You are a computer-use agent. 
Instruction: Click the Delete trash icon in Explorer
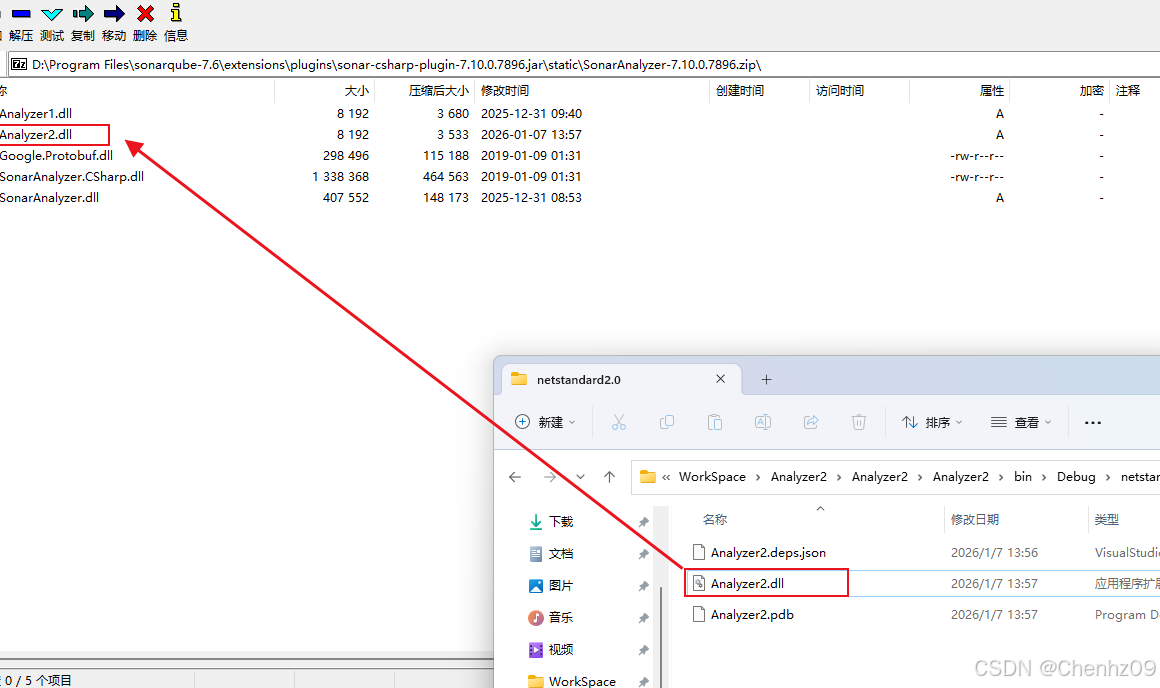coord(859,422)
